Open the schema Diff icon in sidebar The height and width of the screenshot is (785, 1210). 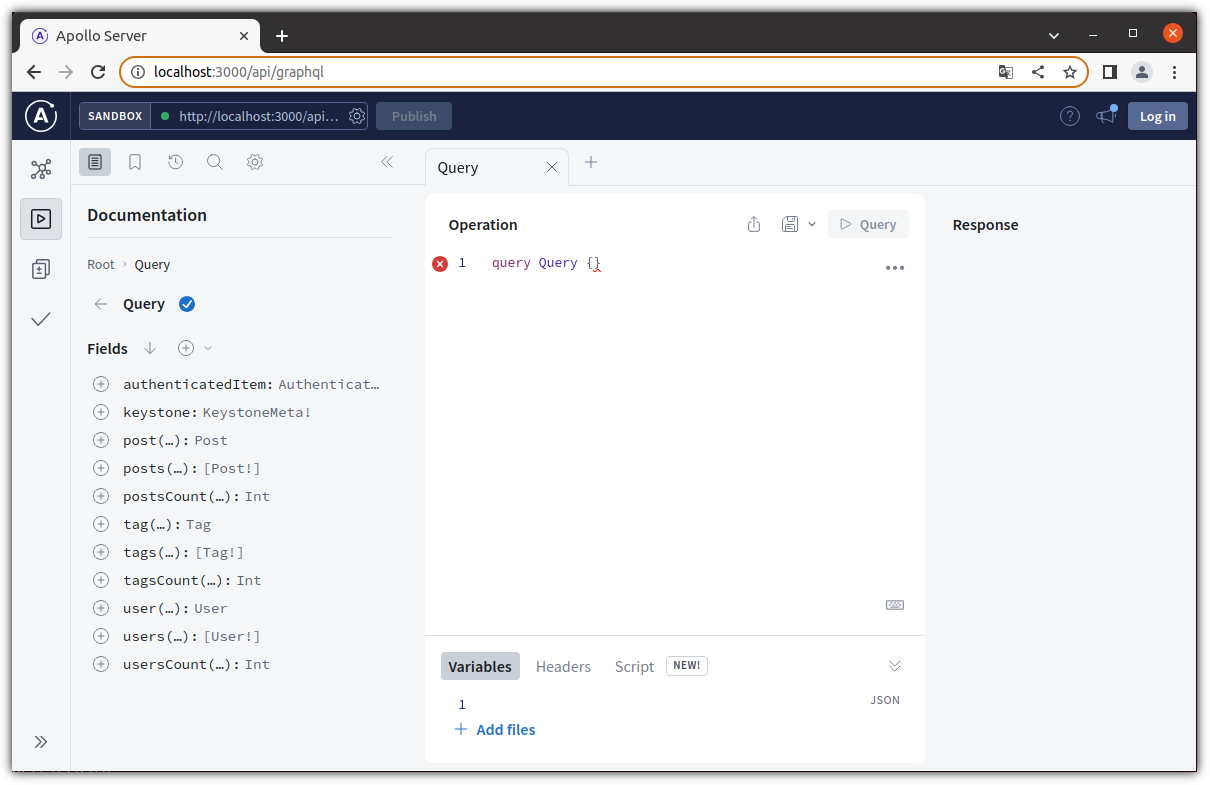click(x=41, y=269)
